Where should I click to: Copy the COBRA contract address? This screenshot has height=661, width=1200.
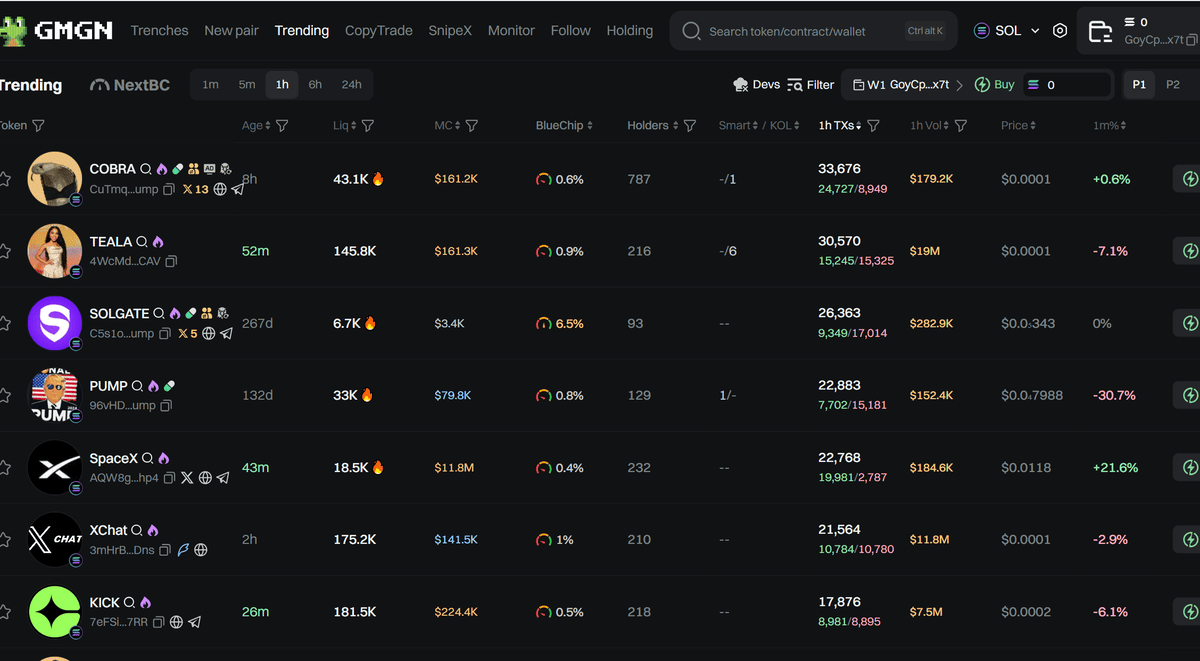pos(169,189)
